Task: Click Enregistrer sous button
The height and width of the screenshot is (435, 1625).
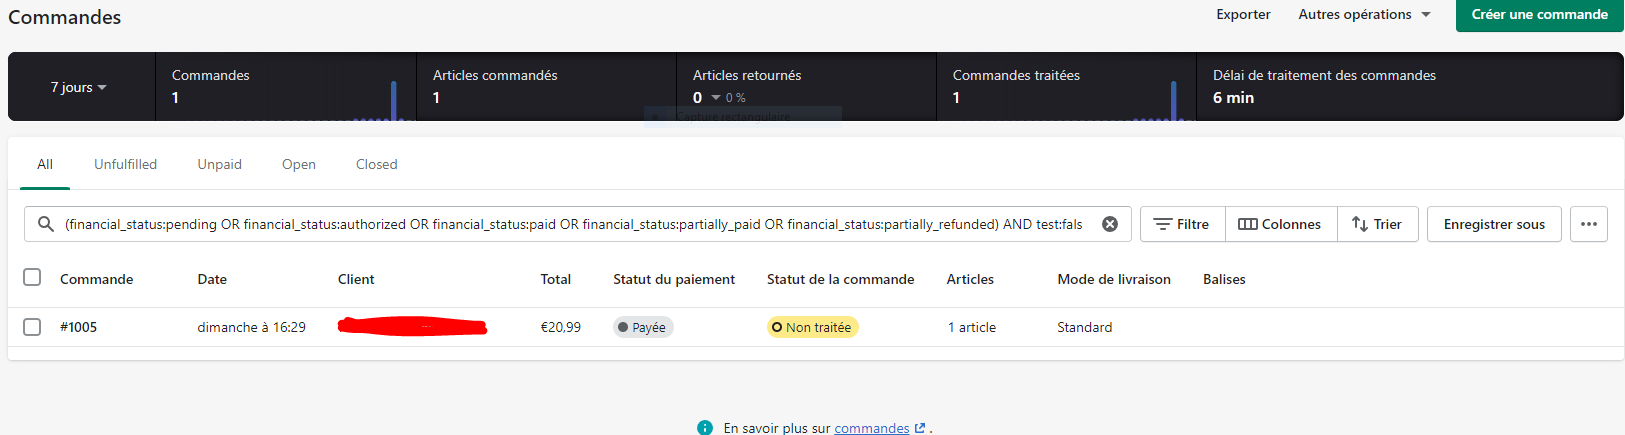Action: (1494, 224)
